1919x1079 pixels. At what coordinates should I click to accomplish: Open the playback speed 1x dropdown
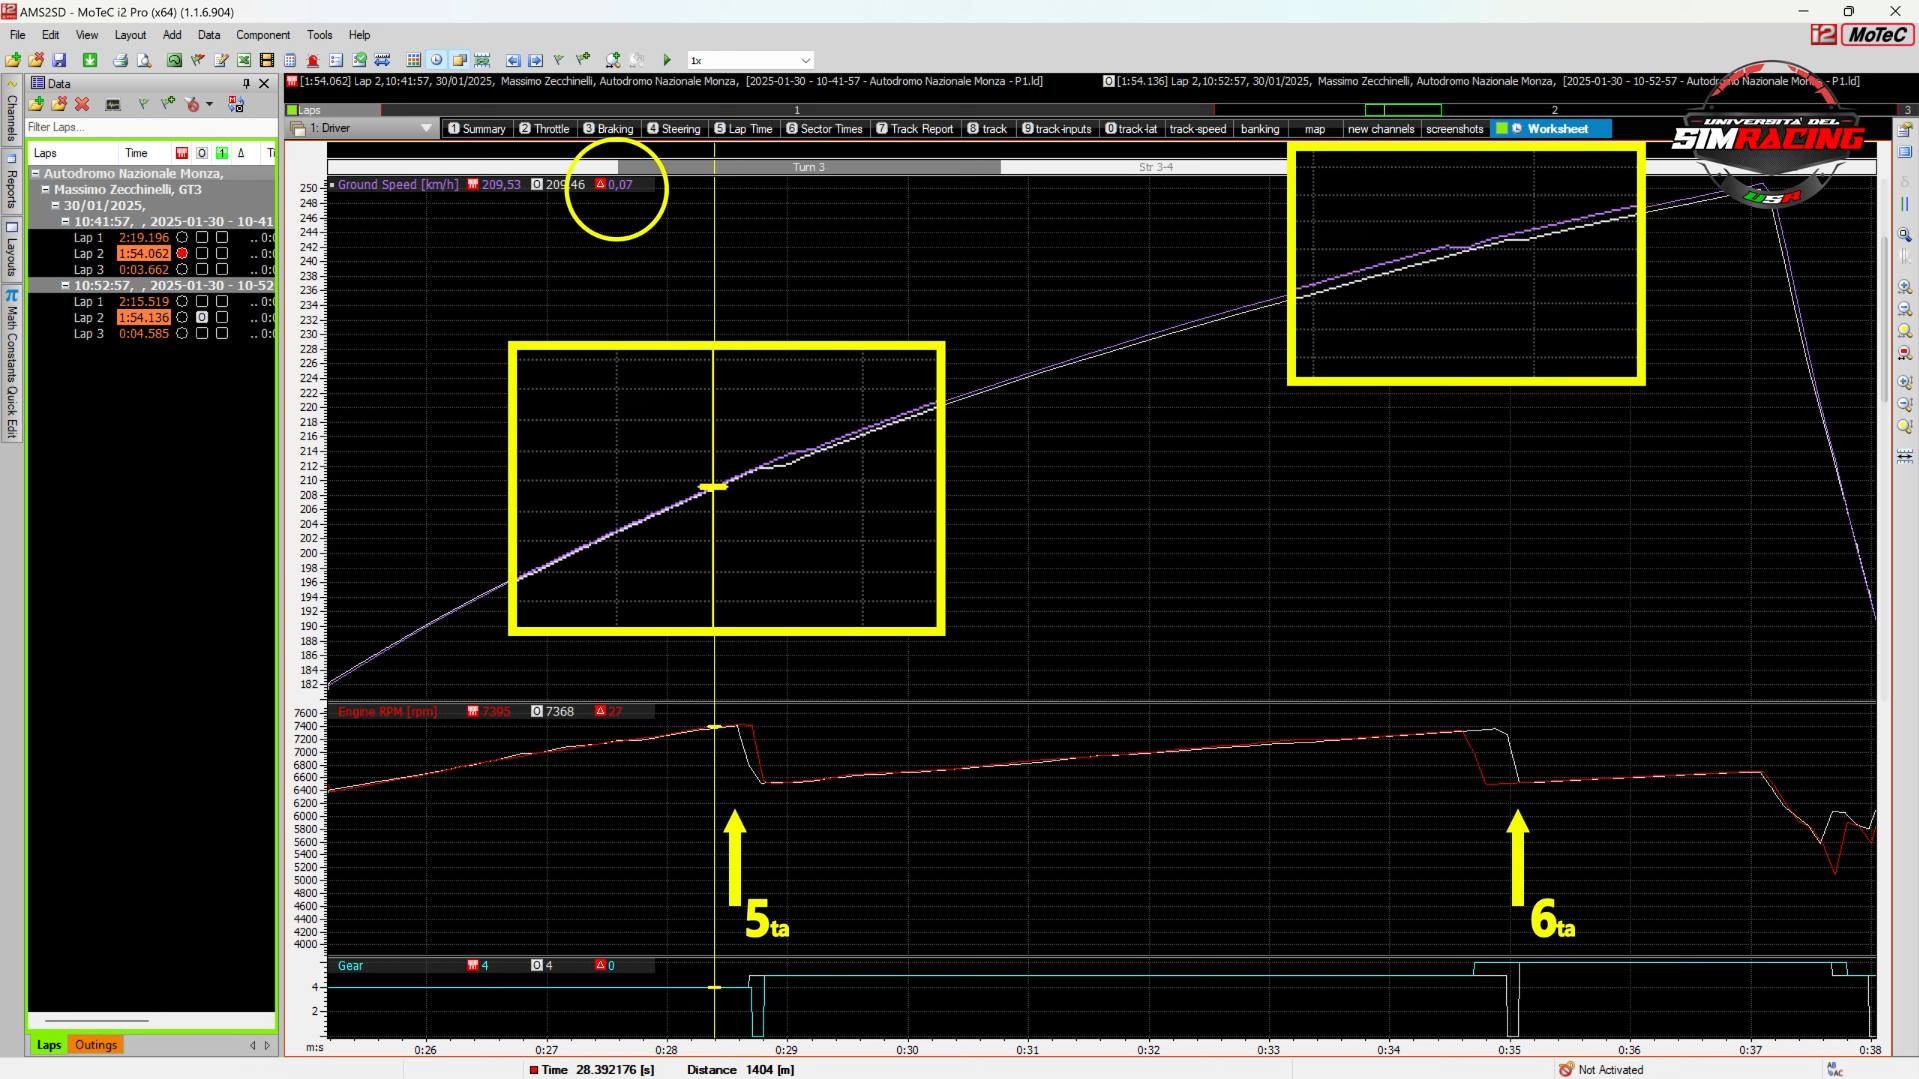click(805, 60)
